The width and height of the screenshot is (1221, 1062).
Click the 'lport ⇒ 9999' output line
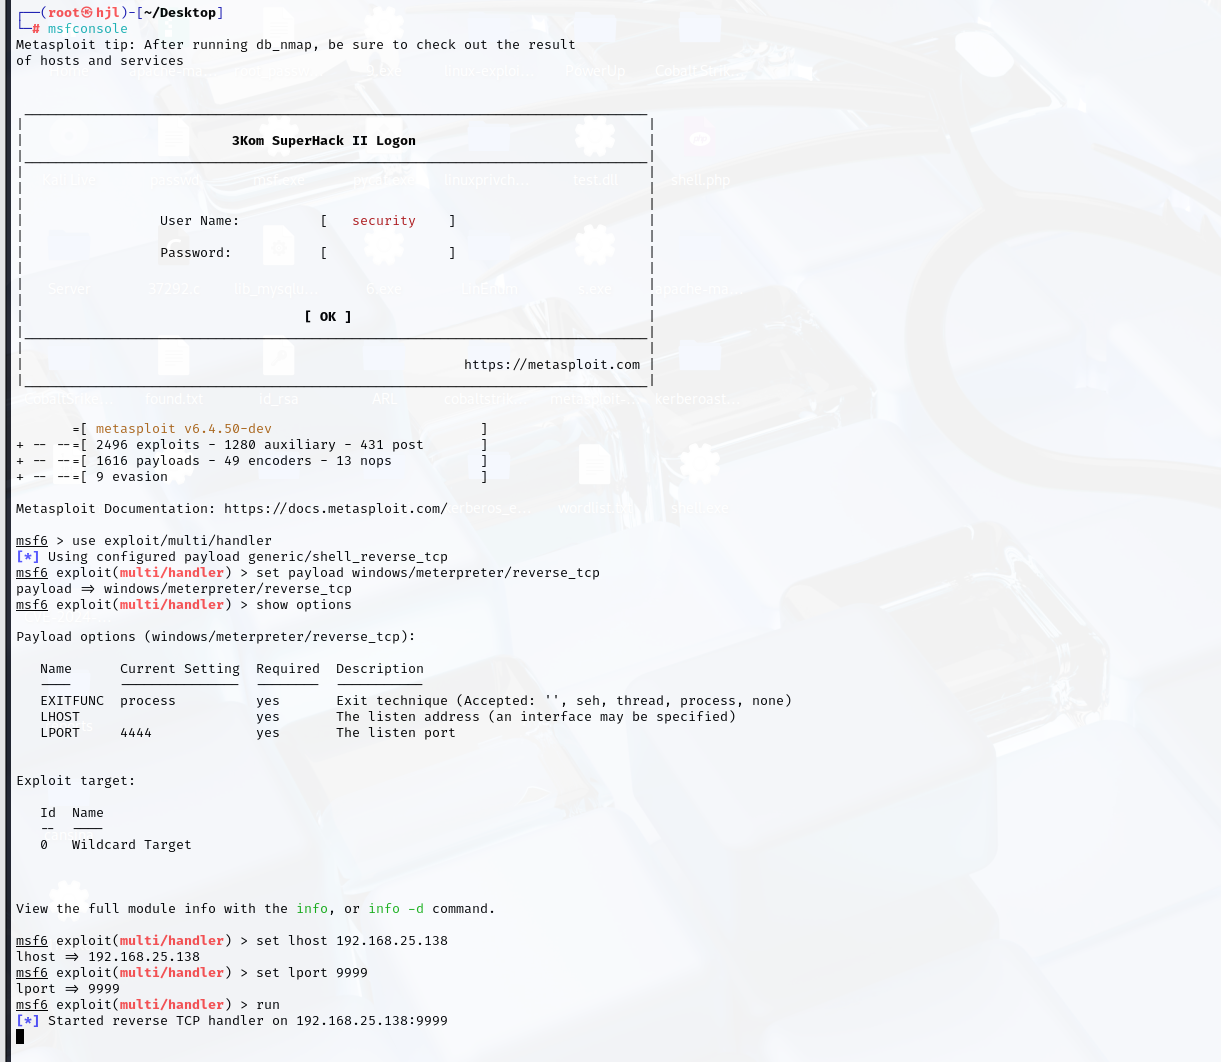[x=68, y=989]
